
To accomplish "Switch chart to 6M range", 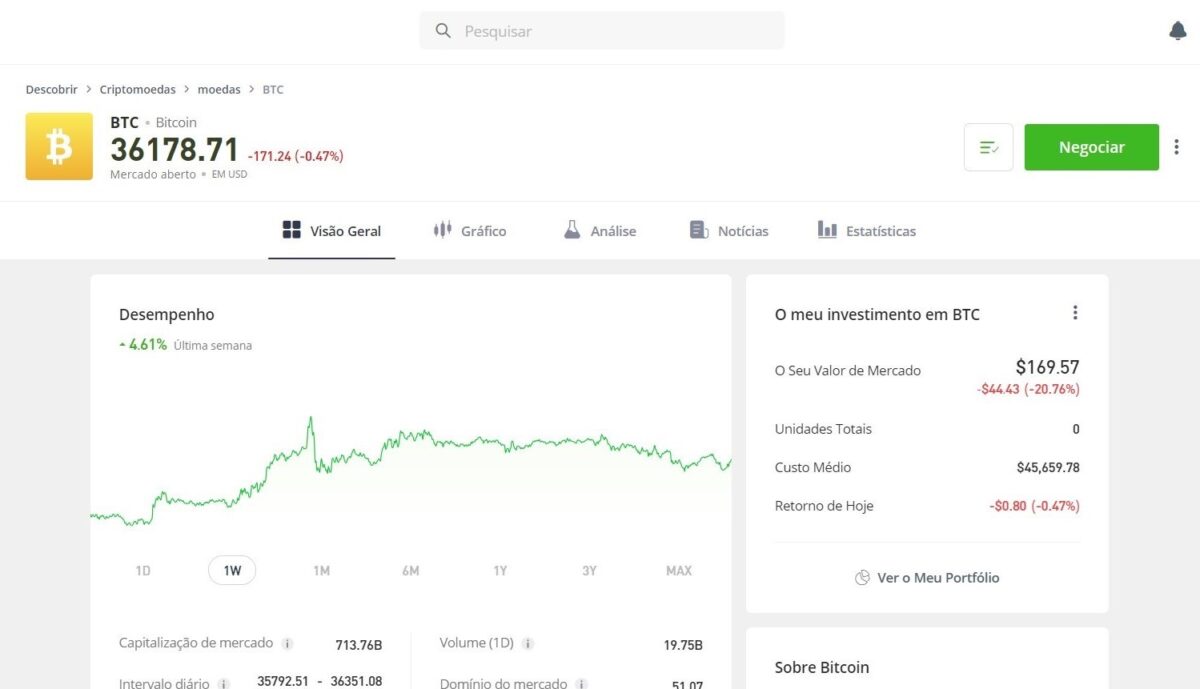I will pos(411,571).
